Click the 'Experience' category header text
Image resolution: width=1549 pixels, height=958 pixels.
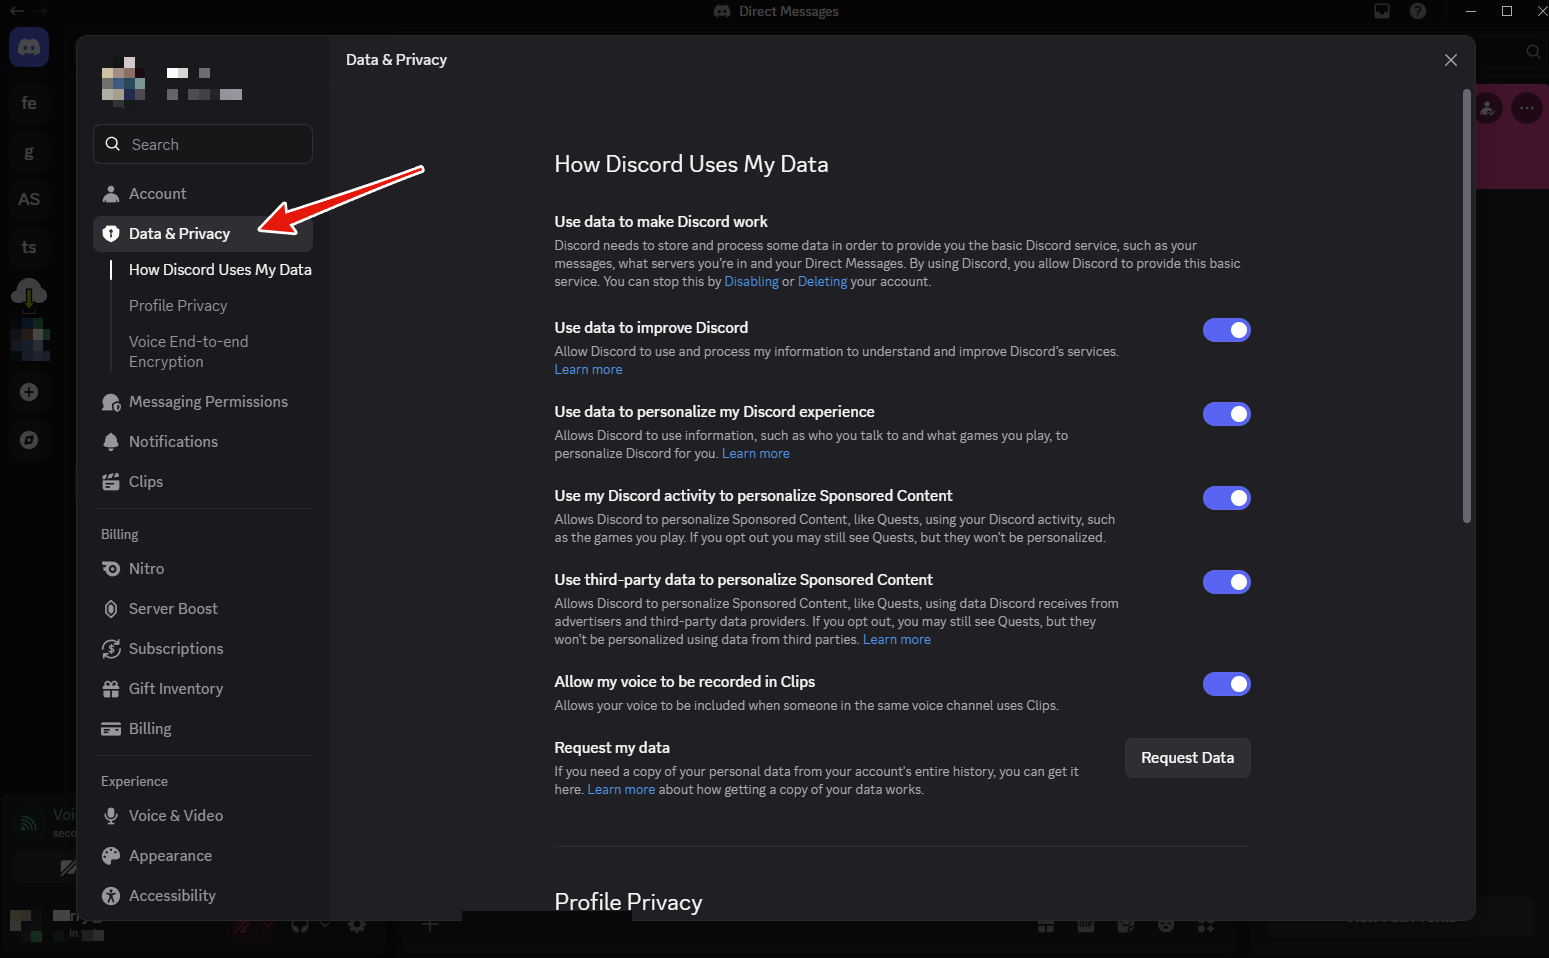pos(134,782)
